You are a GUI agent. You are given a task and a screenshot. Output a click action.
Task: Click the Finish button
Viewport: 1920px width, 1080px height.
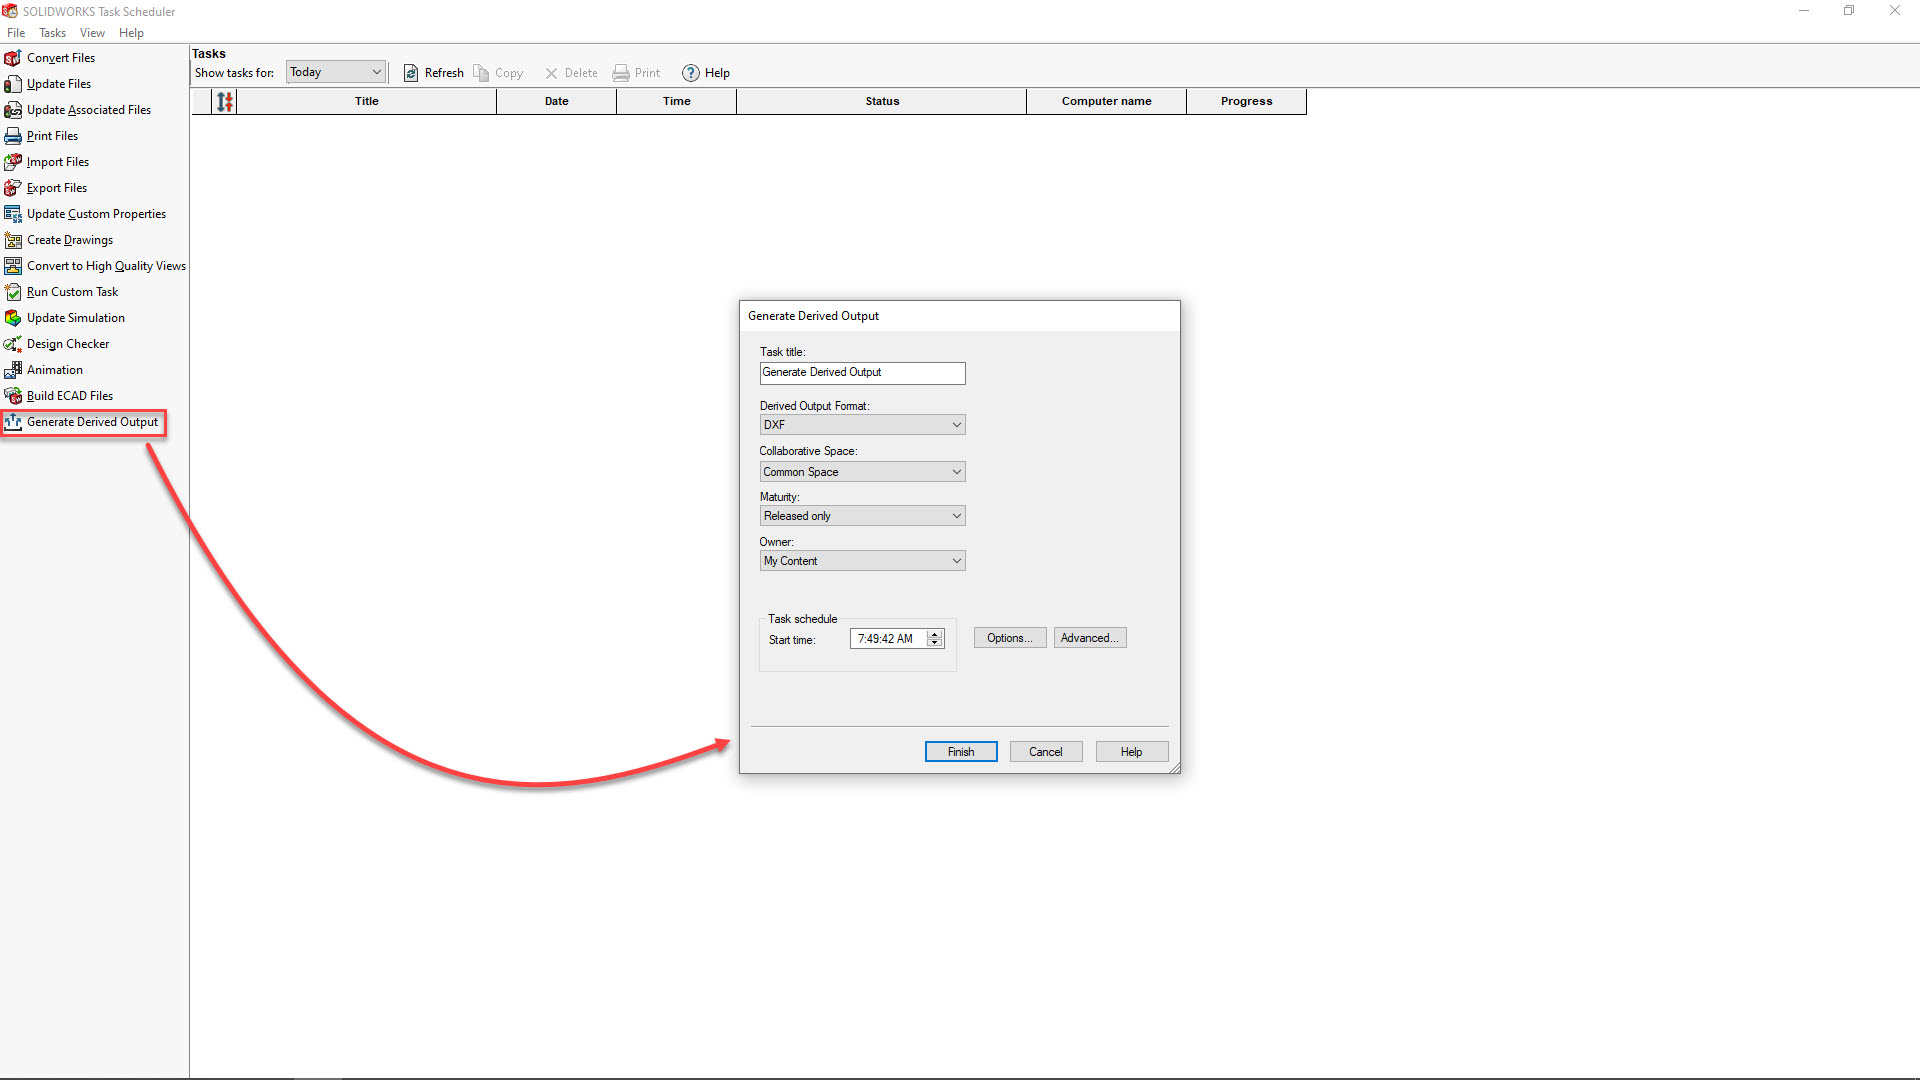[x=961, y=750]
